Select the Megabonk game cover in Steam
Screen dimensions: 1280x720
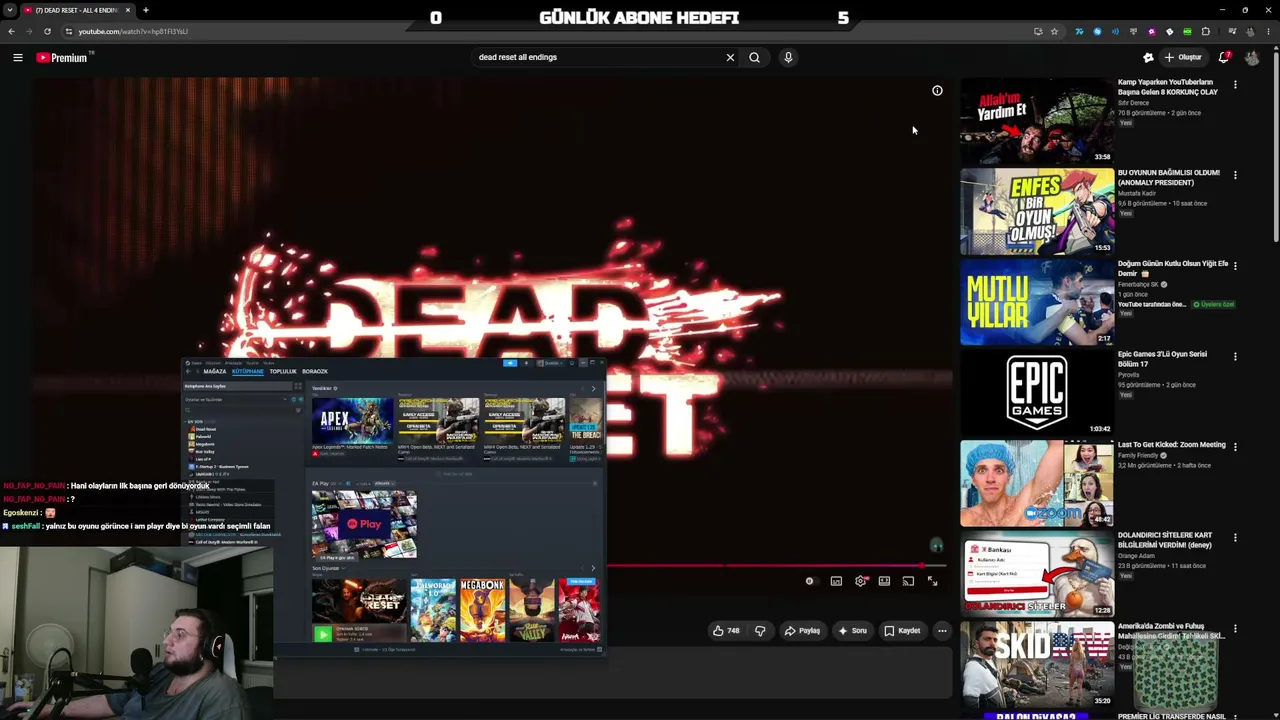click(x=483, y=610)
